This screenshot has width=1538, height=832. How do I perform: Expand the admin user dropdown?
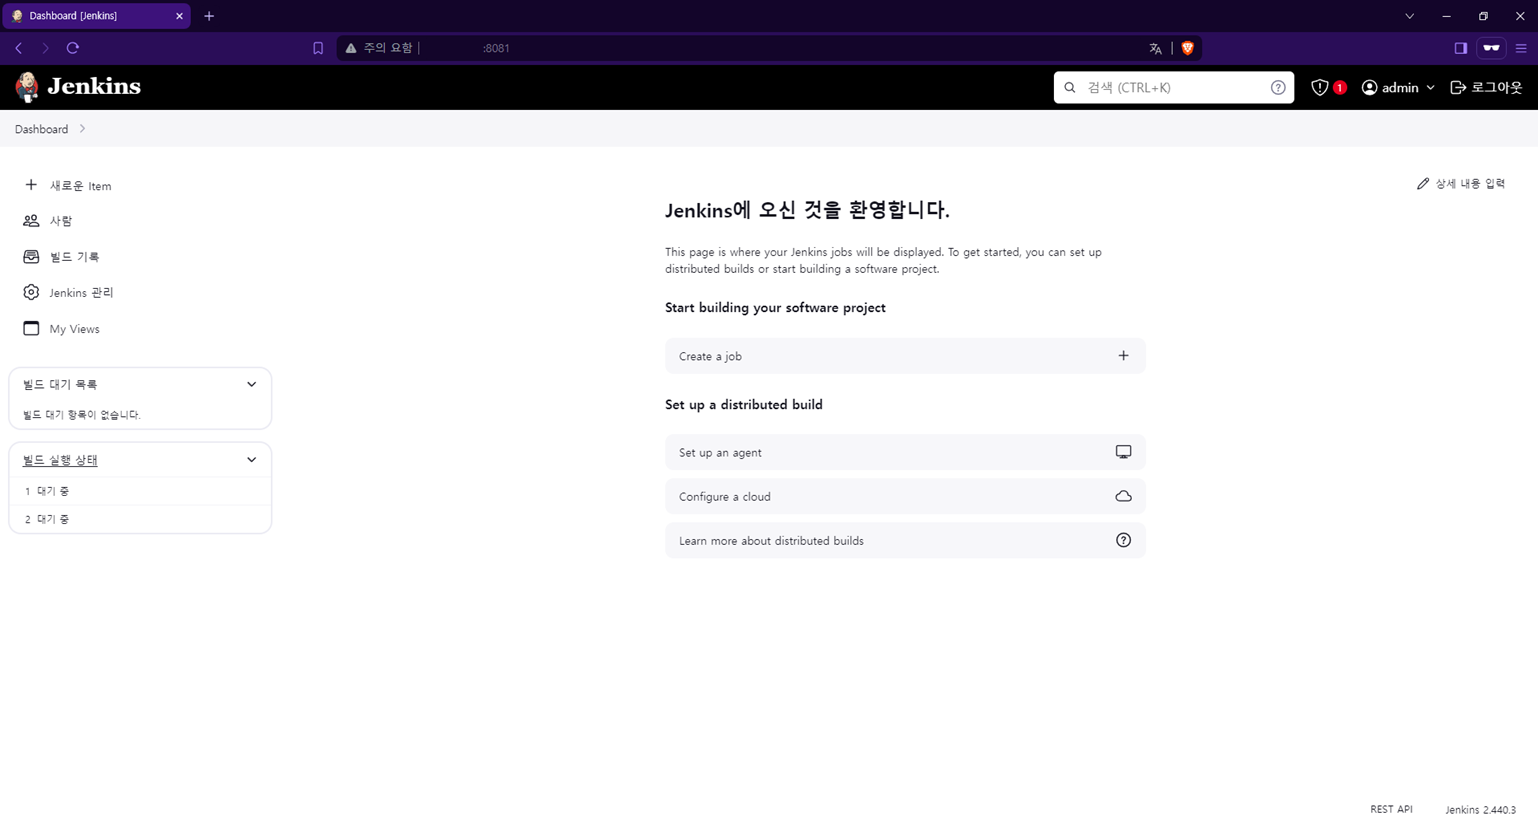pyautogui.click(x=1397, y=87)
